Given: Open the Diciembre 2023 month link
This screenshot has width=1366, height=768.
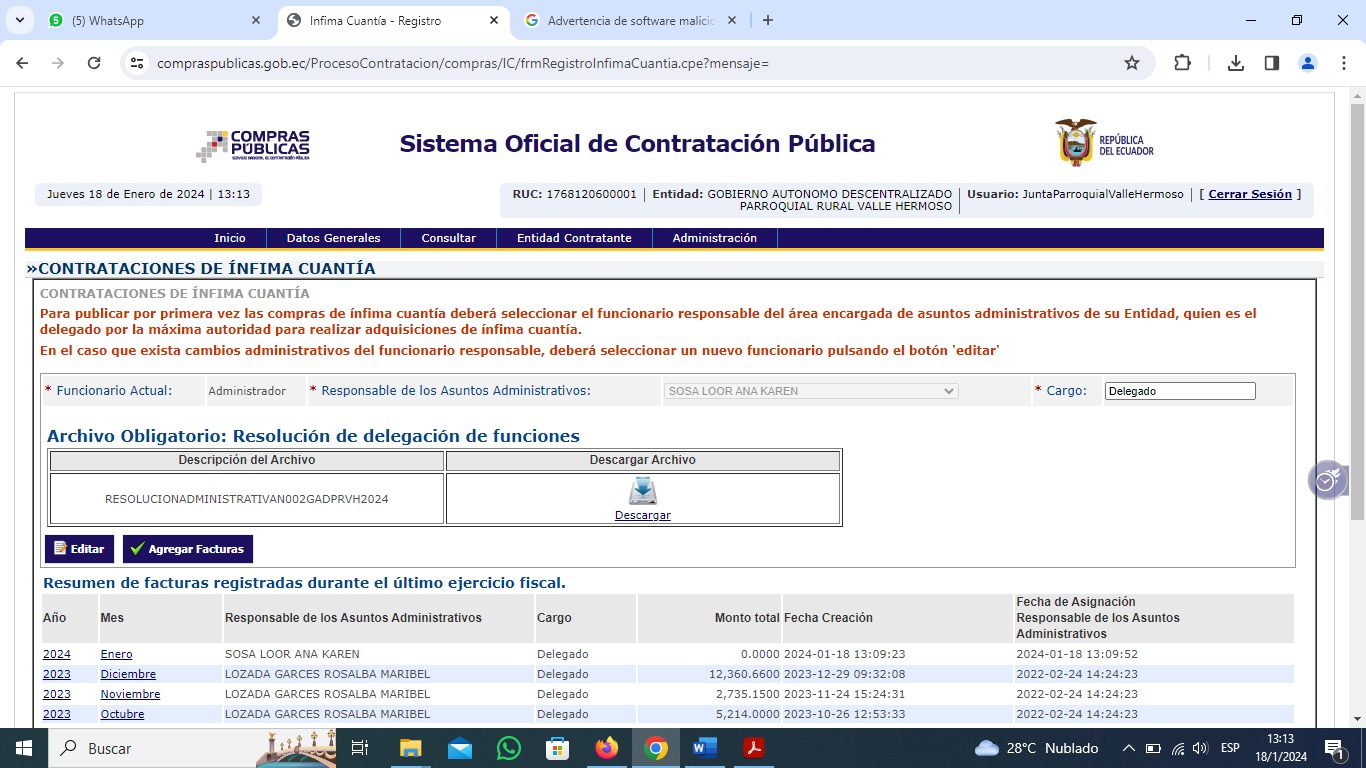Looking at the screenshot, I should pos(128,674).
